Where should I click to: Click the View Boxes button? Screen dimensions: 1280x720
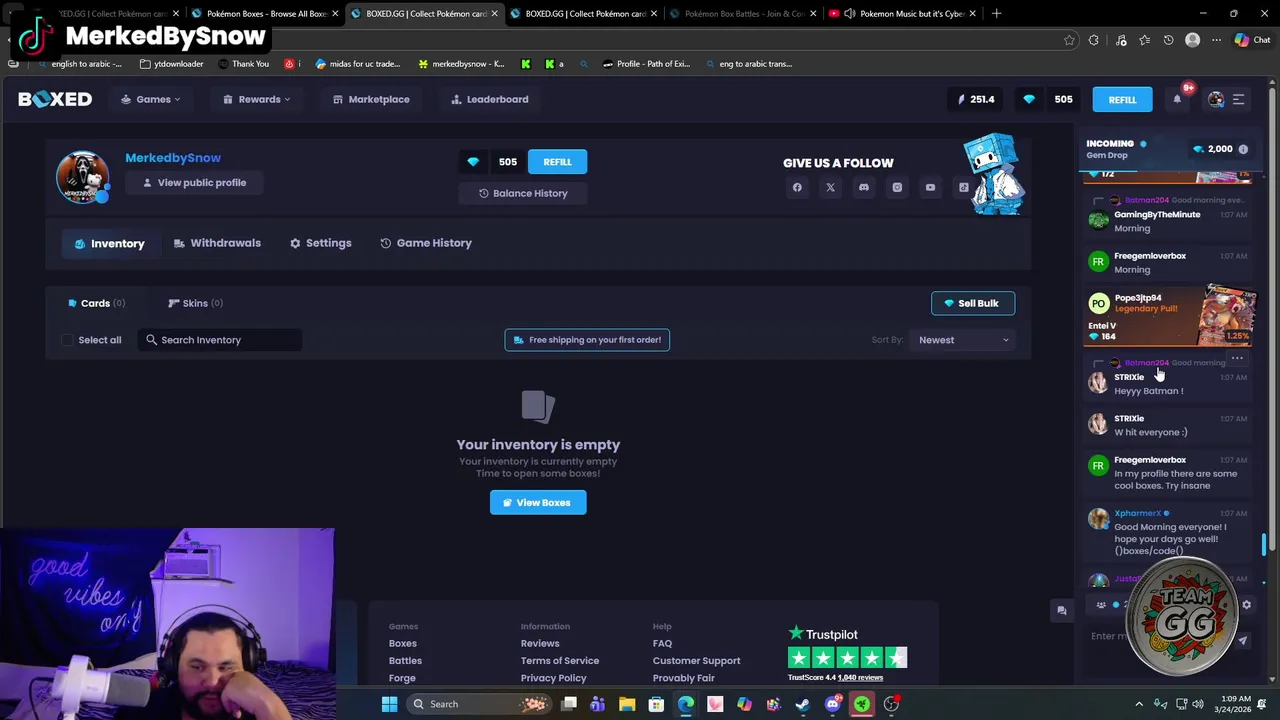(538, 503)
